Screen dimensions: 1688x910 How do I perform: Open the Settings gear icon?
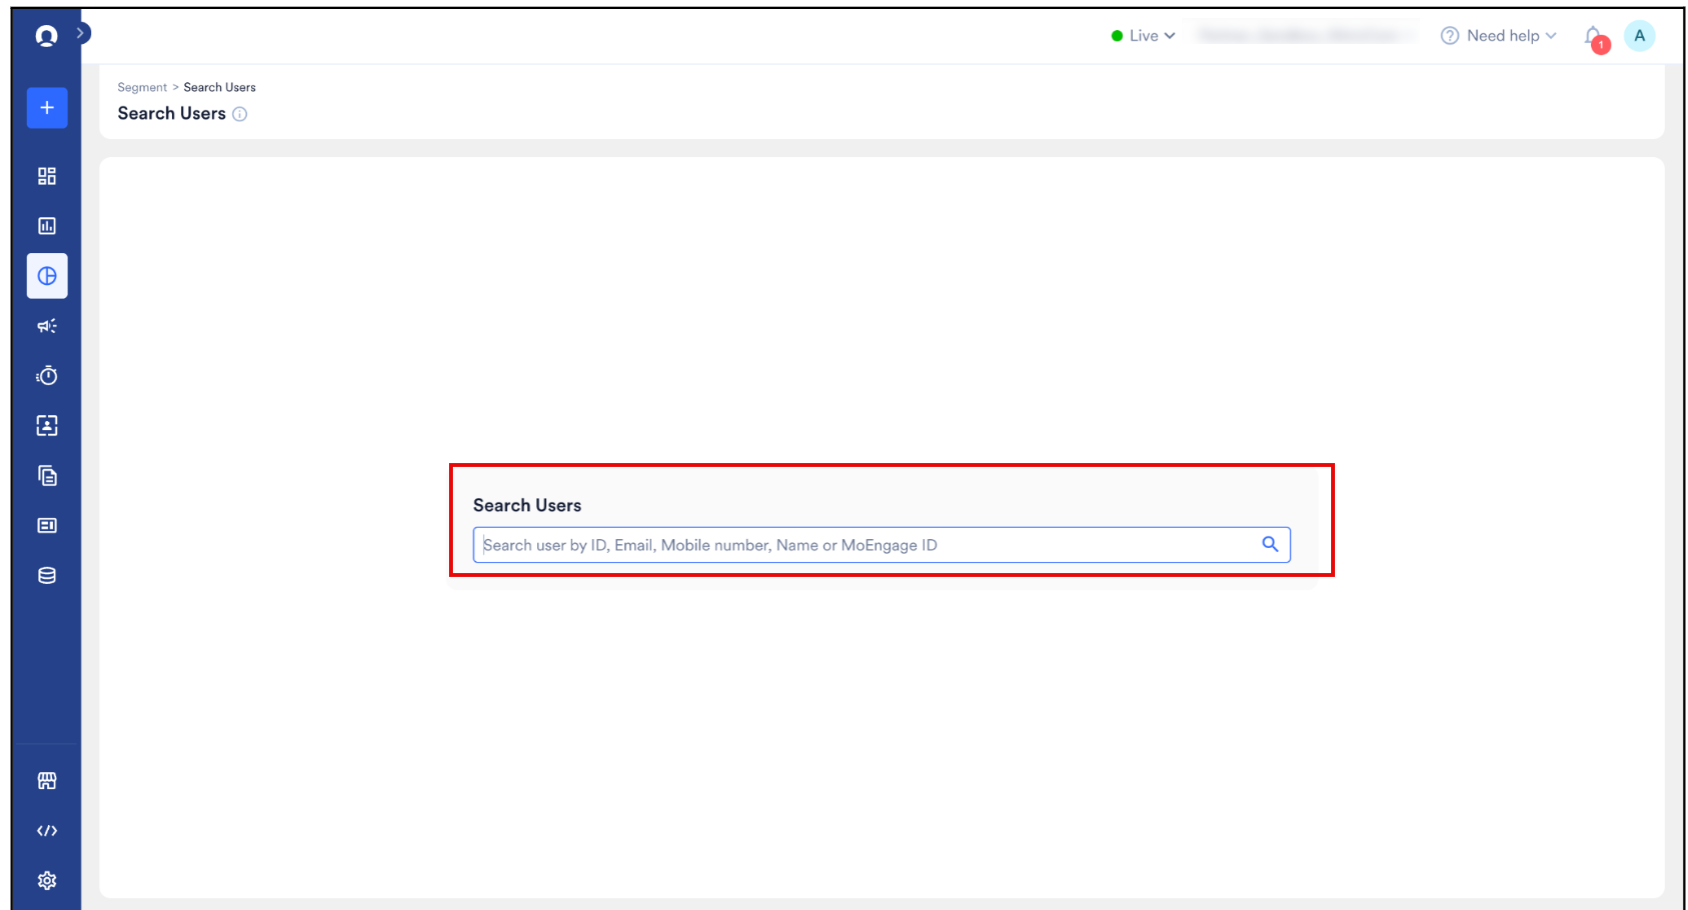[x=47, y=881]
